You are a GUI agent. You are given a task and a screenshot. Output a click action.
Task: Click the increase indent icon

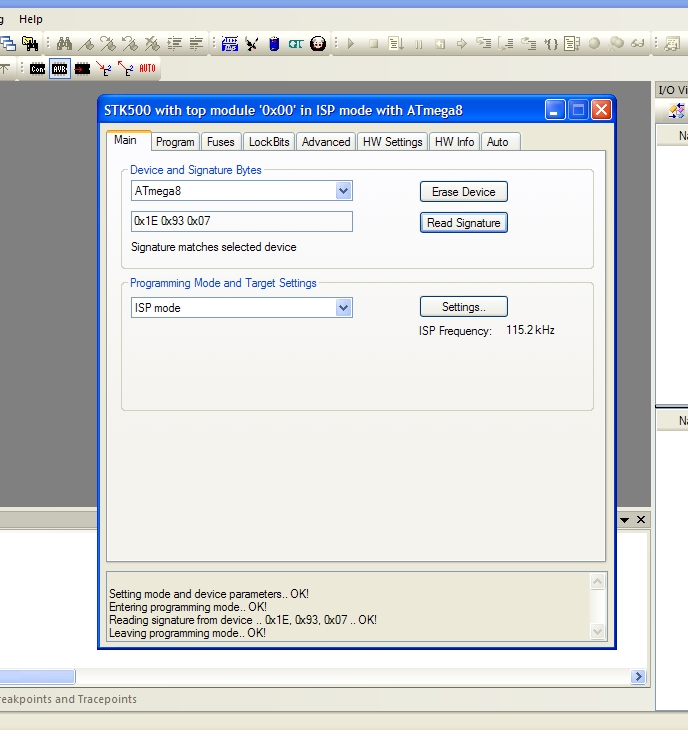pyautogui.click(x=175, y=44)
